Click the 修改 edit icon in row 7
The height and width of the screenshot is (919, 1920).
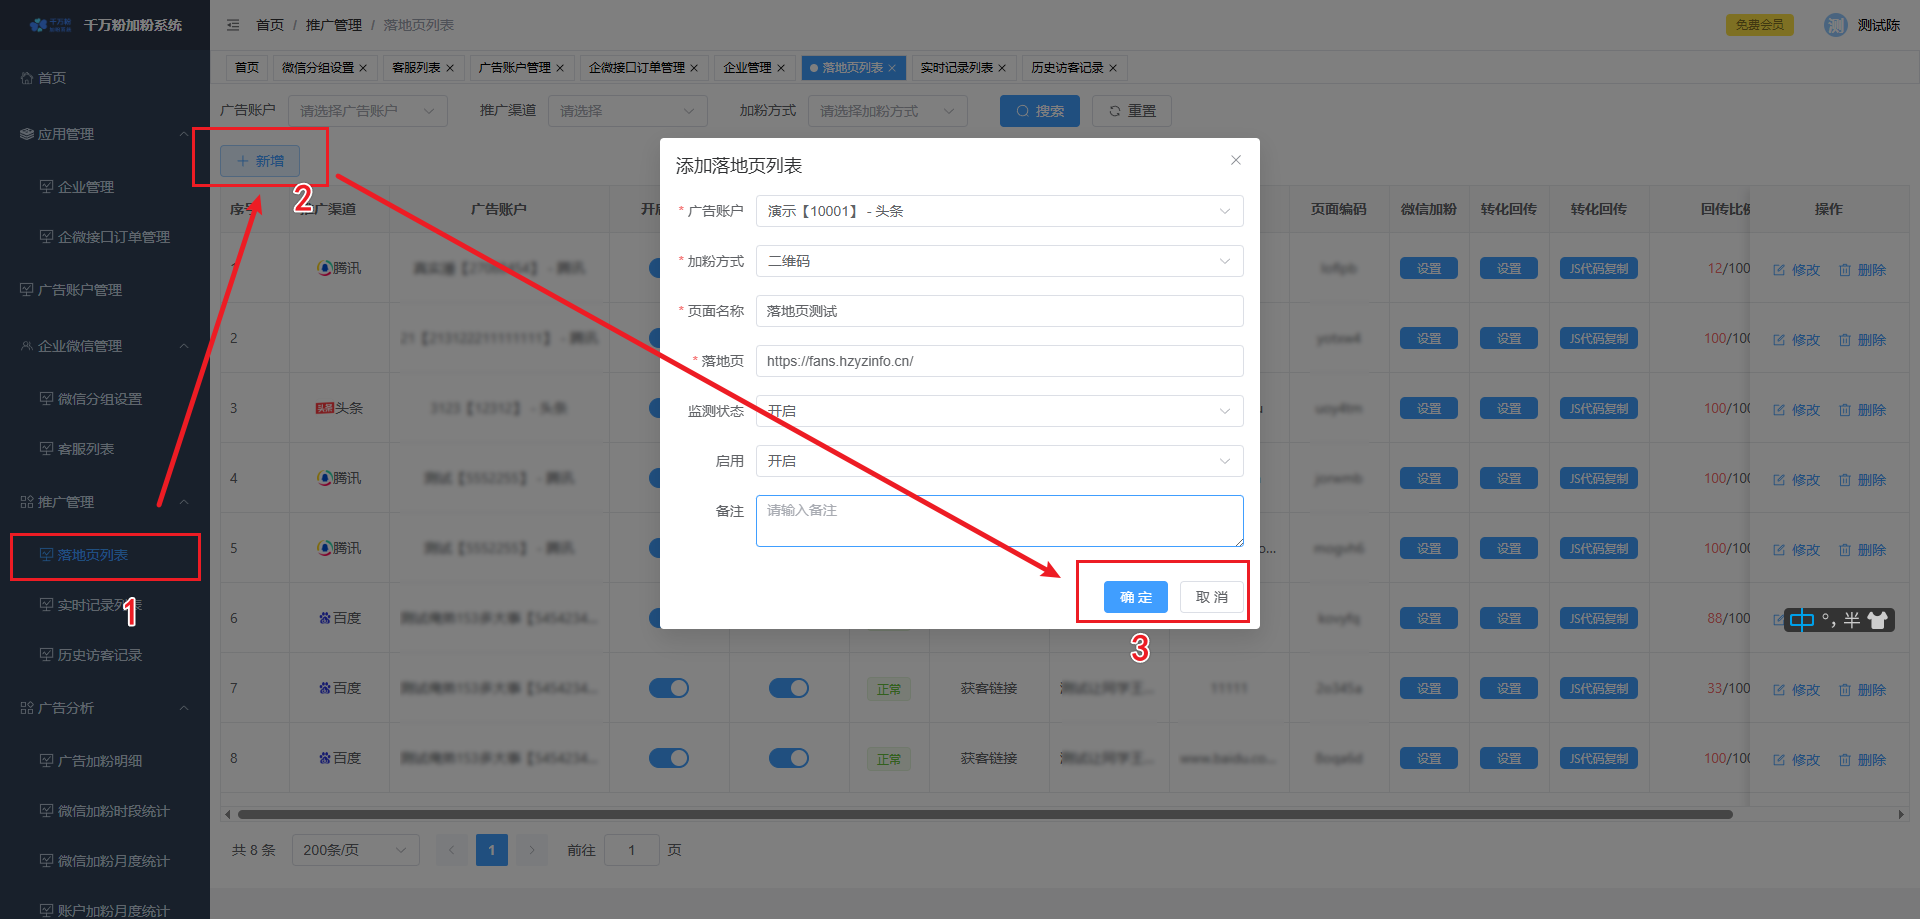coord(1779,690)
